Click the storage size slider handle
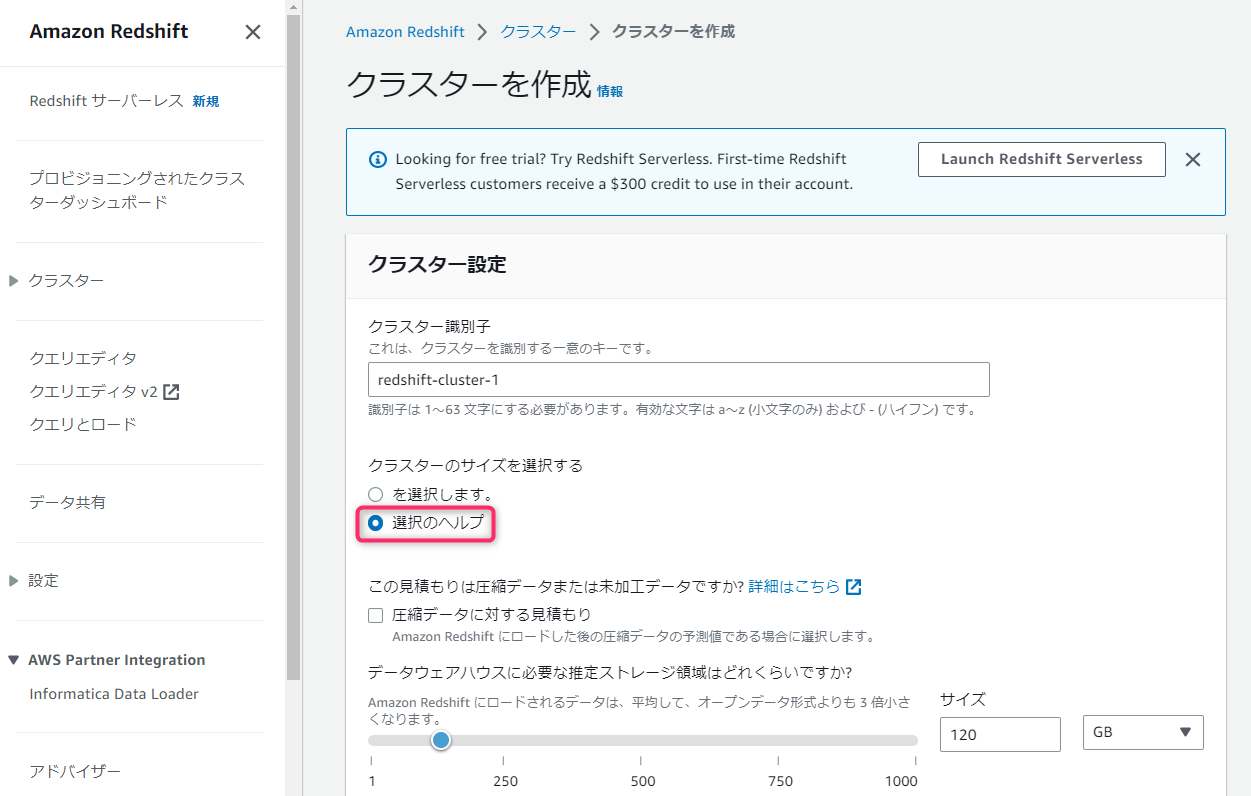This screenshot has height=796, width=1251. coord(440,740)
